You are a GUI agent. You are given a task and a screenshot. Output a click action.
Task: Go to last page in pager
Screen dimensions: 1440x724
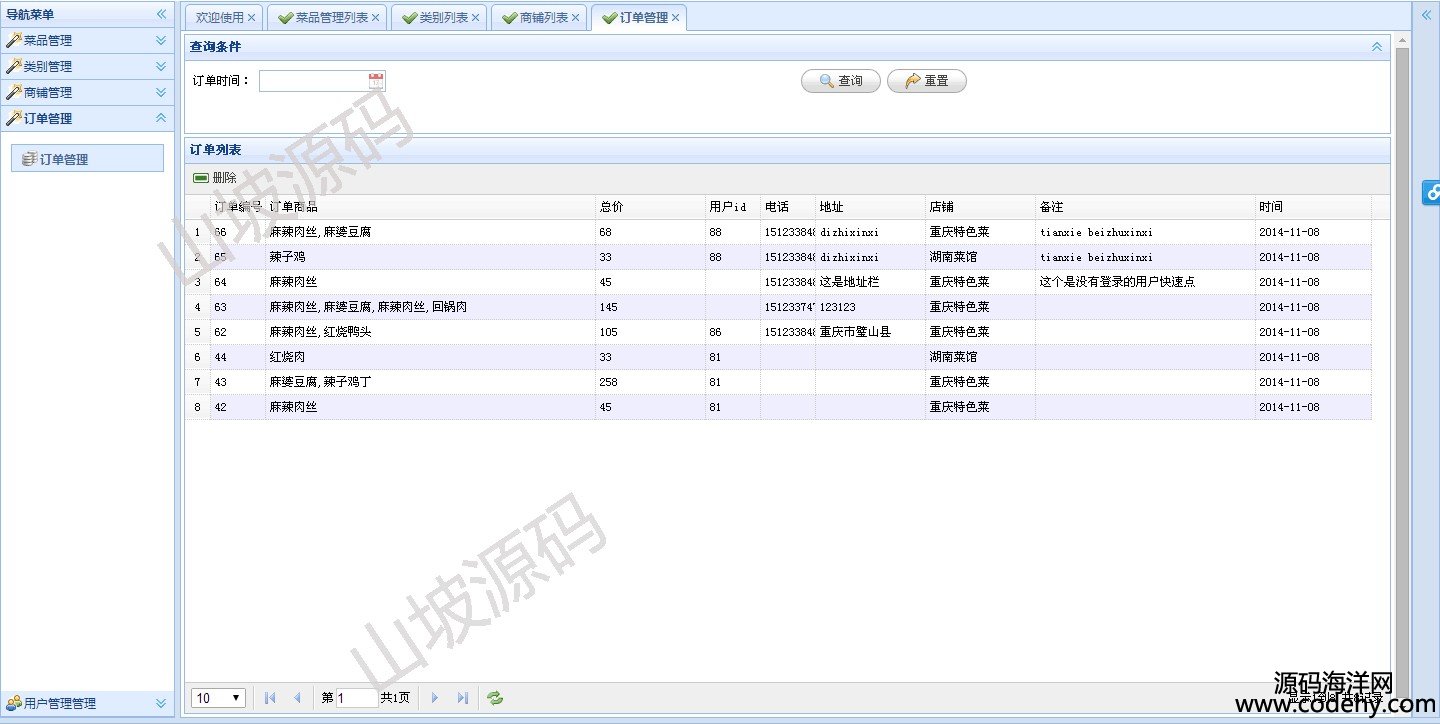462,698
